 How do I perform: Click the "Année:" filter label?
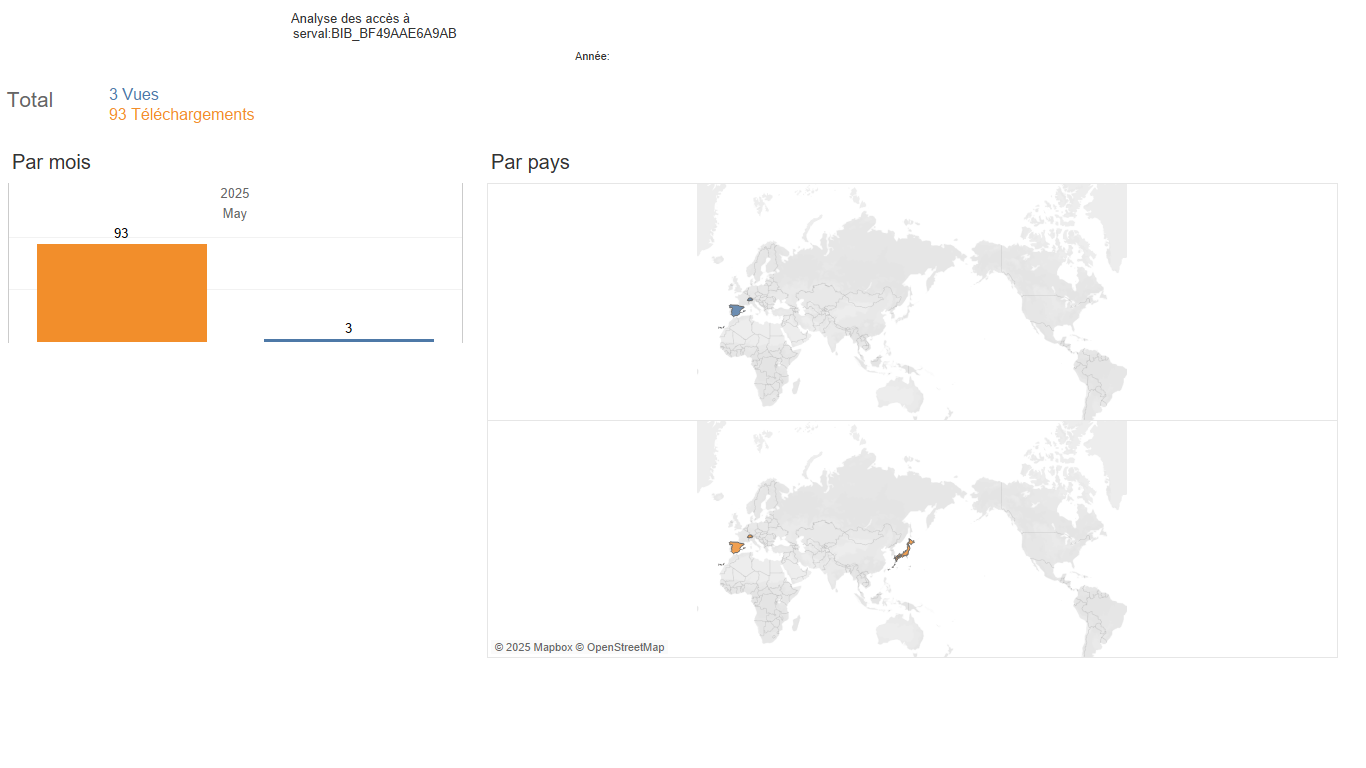point(592,57)
